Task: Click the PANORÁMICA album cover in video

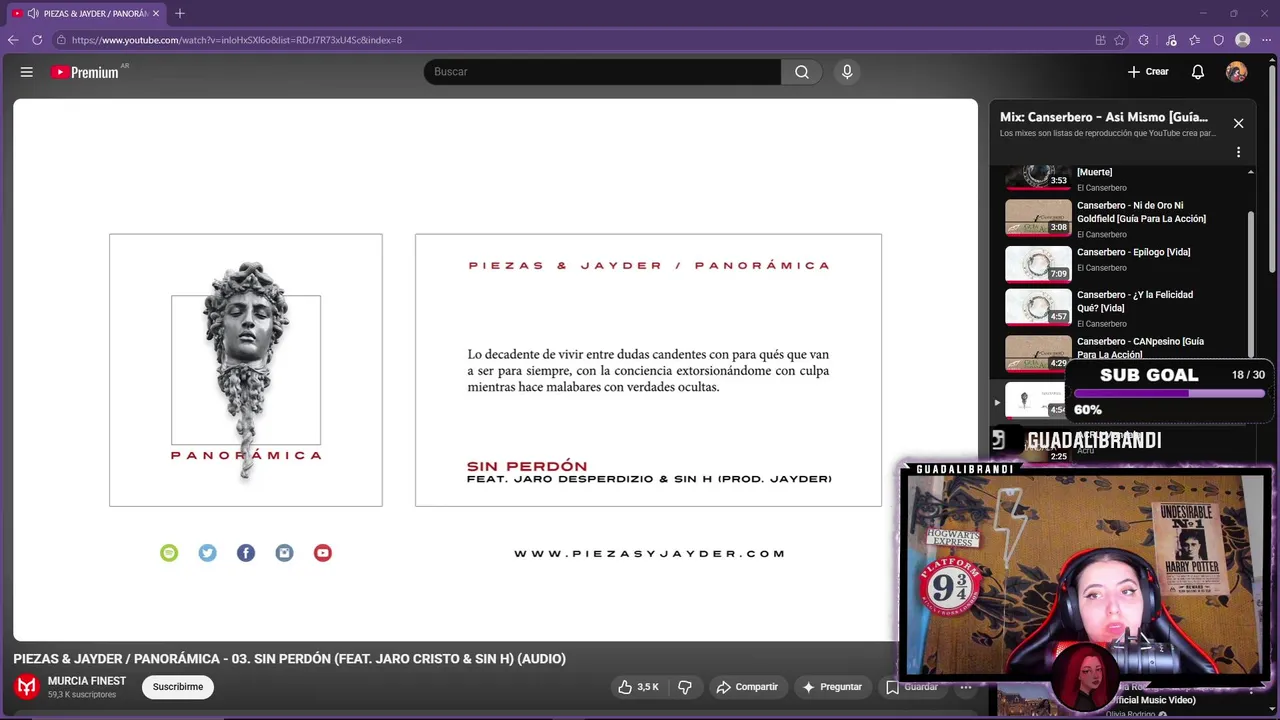Action: tap(246, 370)
